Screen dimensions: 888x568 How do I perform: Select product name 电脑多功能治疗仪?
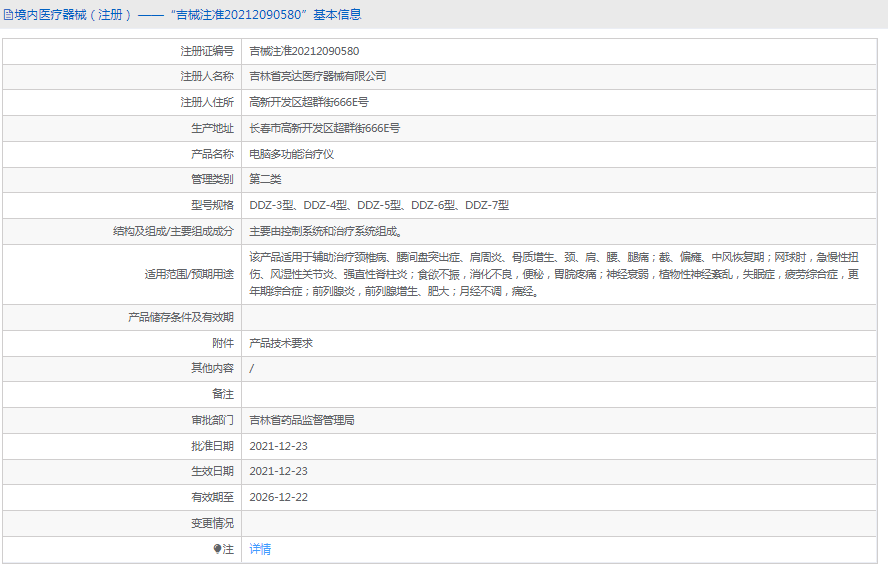click(x=292, y=154)
